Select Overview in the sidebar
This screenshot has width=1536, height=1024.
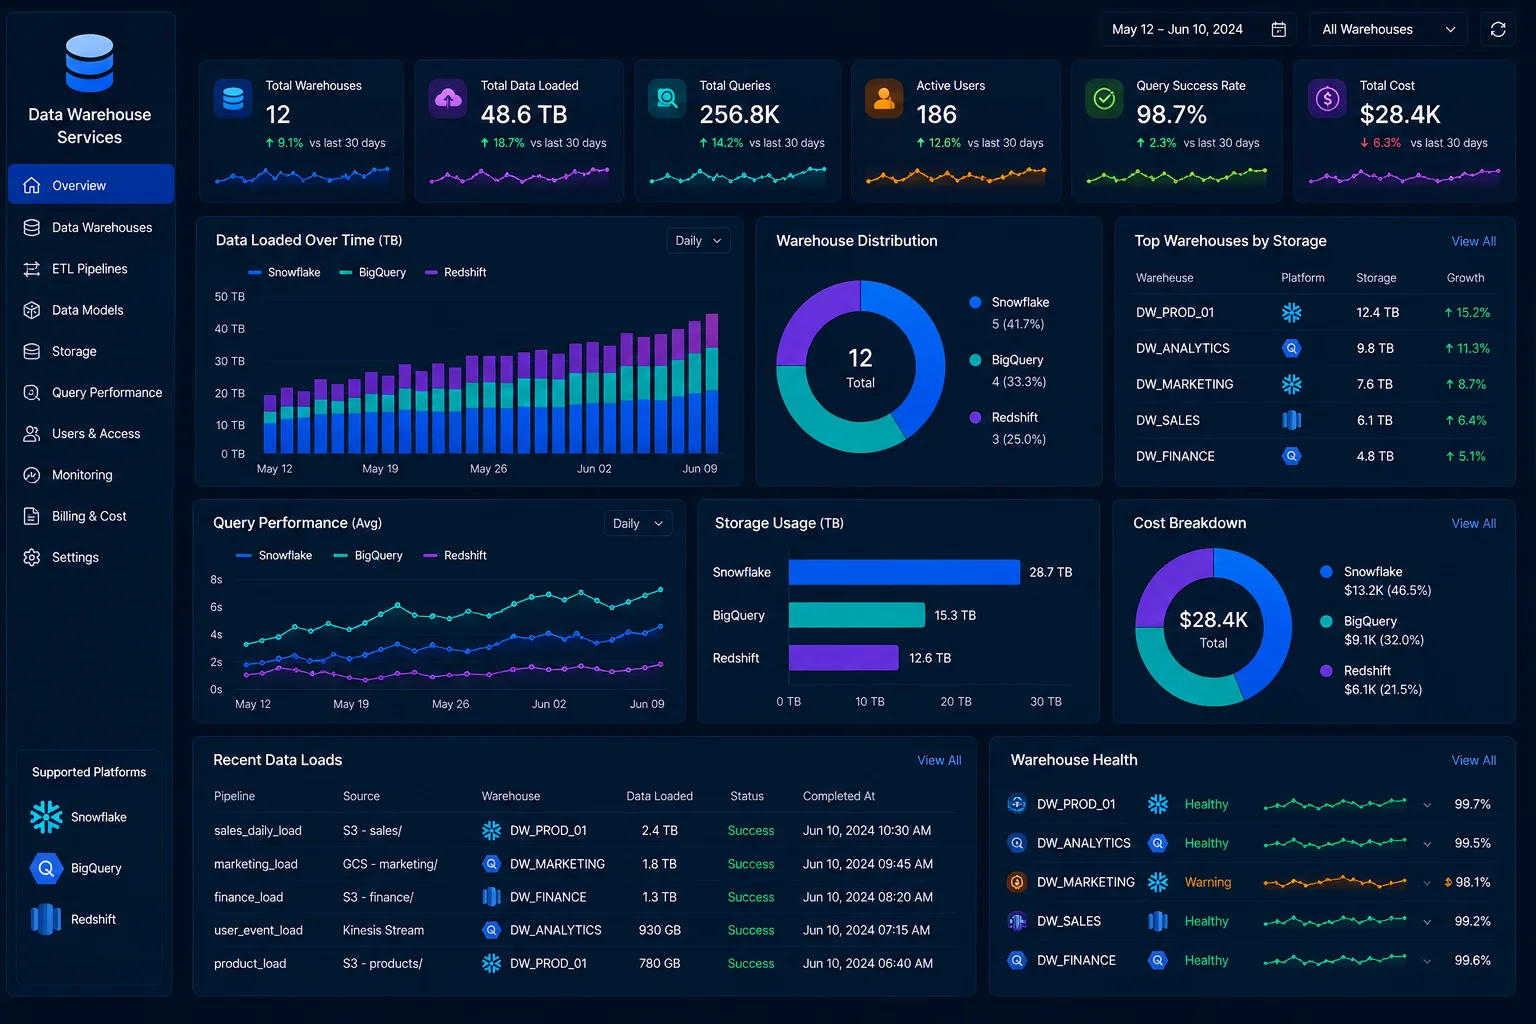pos(91,185)
